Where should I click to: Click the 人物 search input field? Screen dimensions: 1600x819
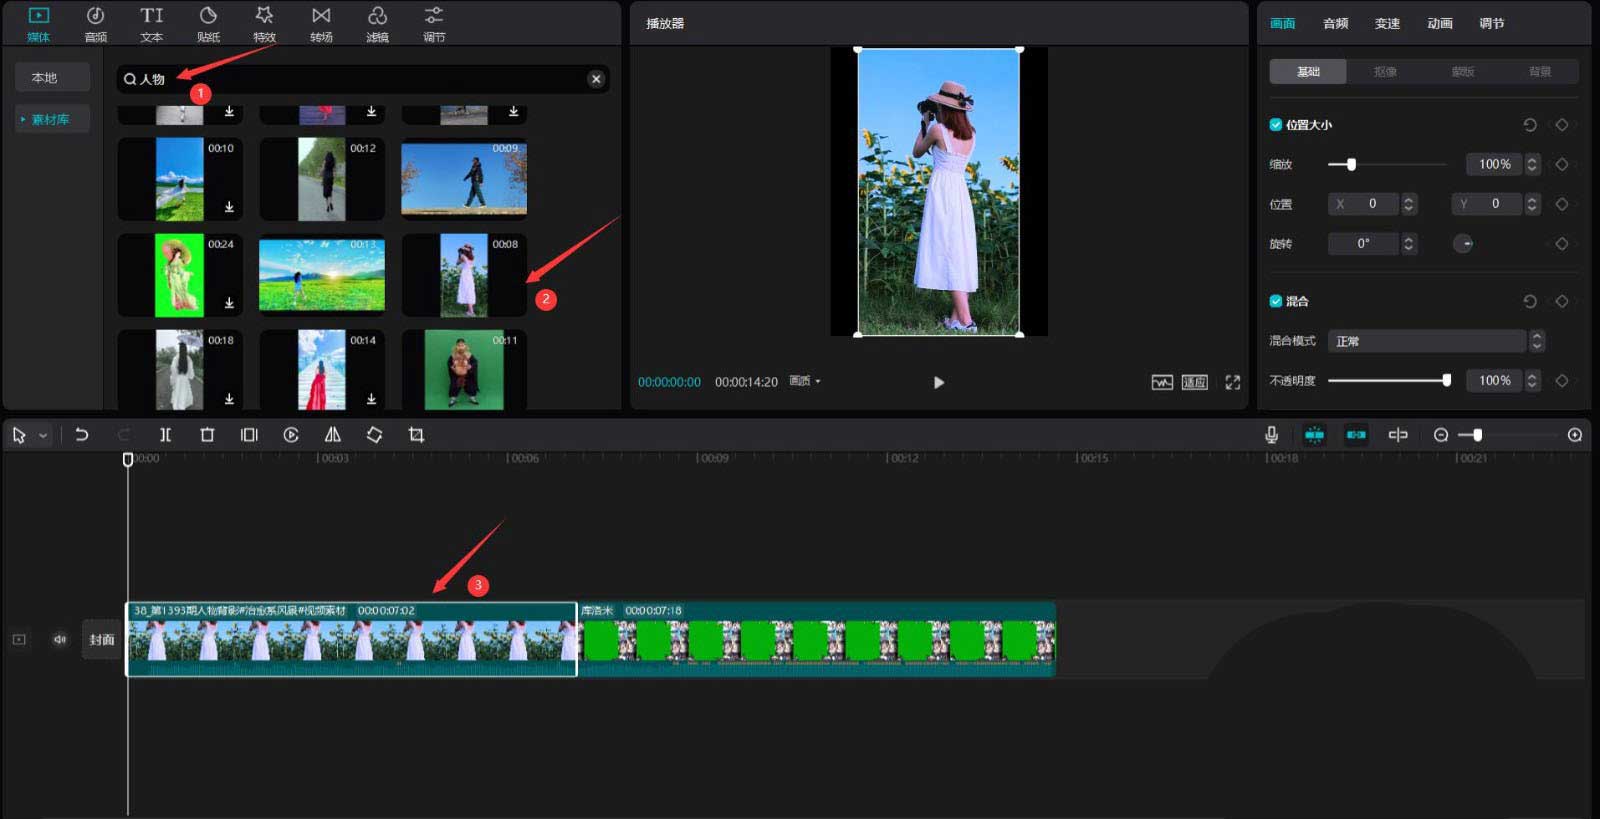pyautogui.click(x=360, y=79)
